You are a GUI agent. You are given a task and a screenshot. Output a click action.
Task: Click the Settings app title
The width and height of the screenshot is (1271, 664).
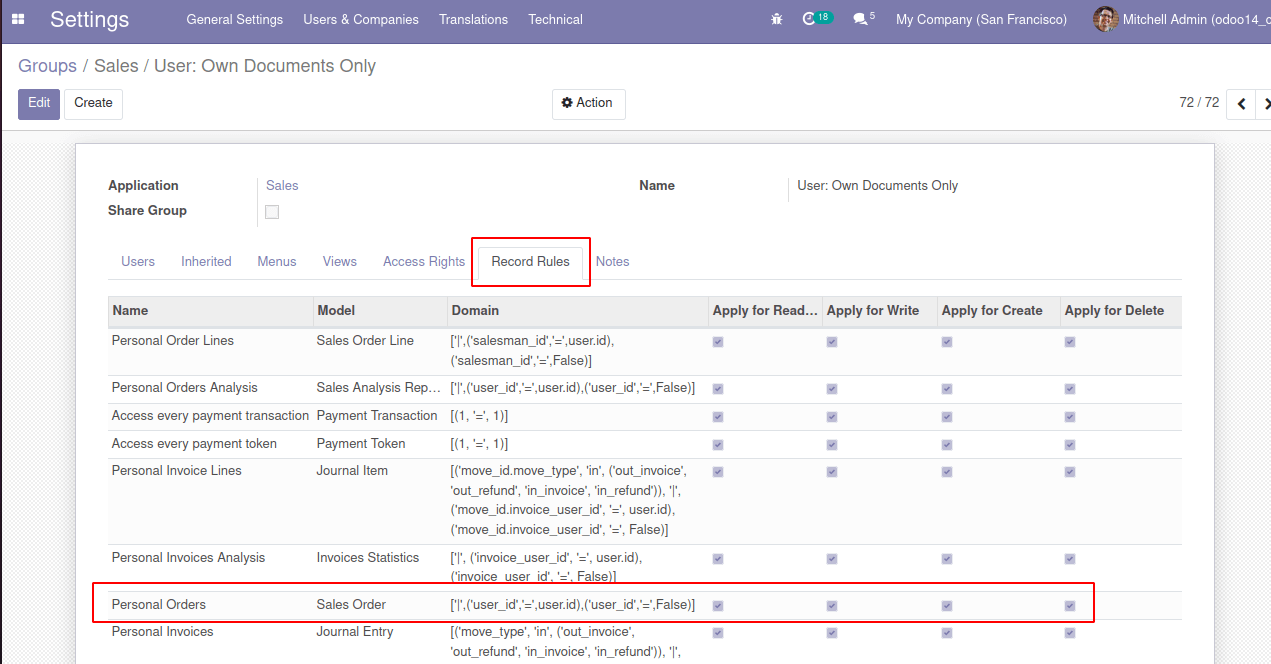pyautogui.click(x=89, y=19)
